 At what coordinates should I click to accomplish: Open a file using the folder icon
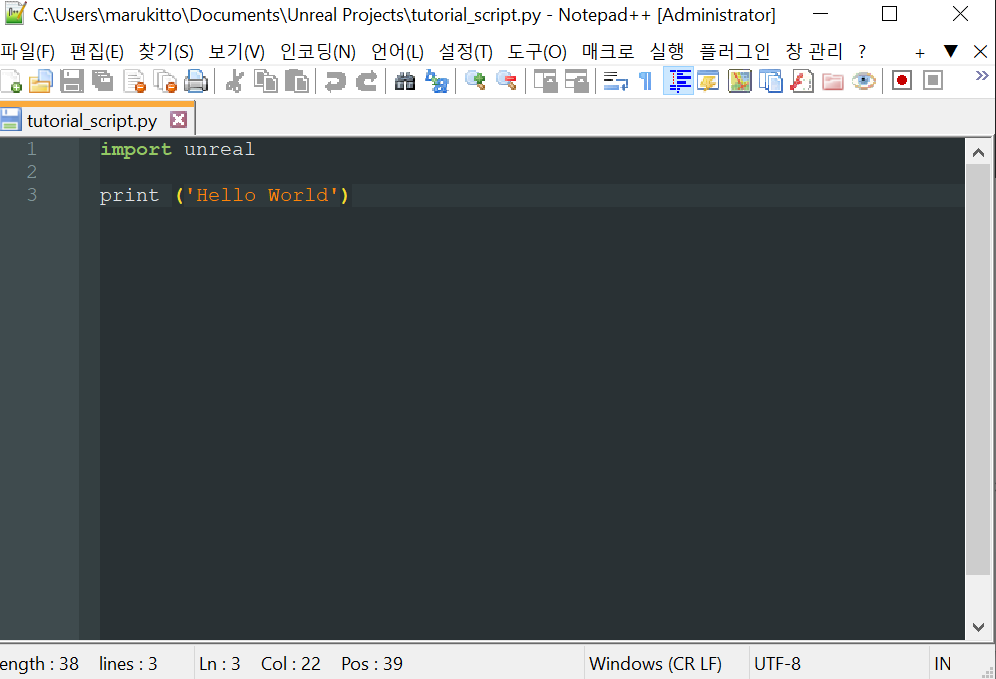(x=41, y=81)
